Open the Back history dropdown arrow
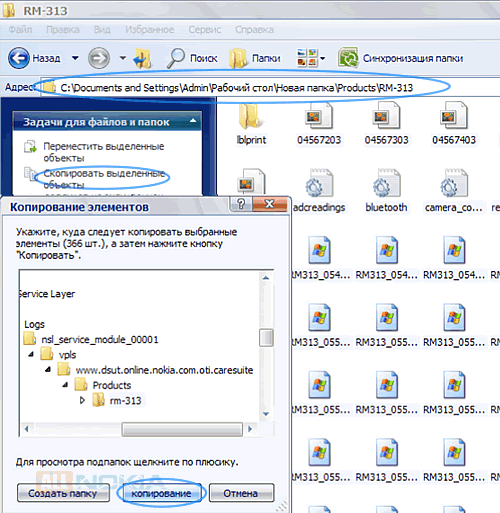 tap(75, 58)
